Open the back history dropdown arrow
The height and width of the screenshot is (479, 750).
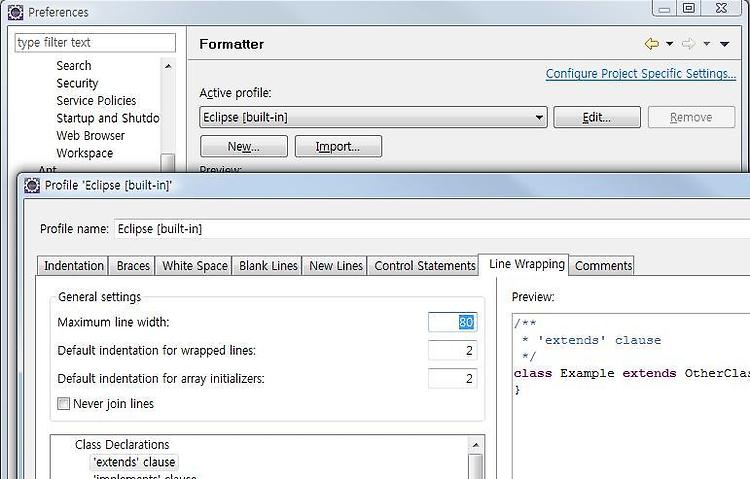pyautogui.click(x=670, y=44)
